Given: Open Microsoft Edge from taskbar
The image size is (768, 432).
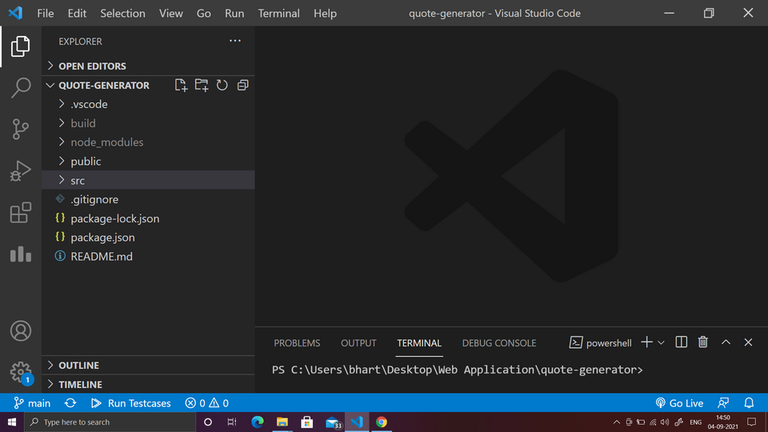Looking at the screenshot, I should pyautogui.click(x=257, y=422).
